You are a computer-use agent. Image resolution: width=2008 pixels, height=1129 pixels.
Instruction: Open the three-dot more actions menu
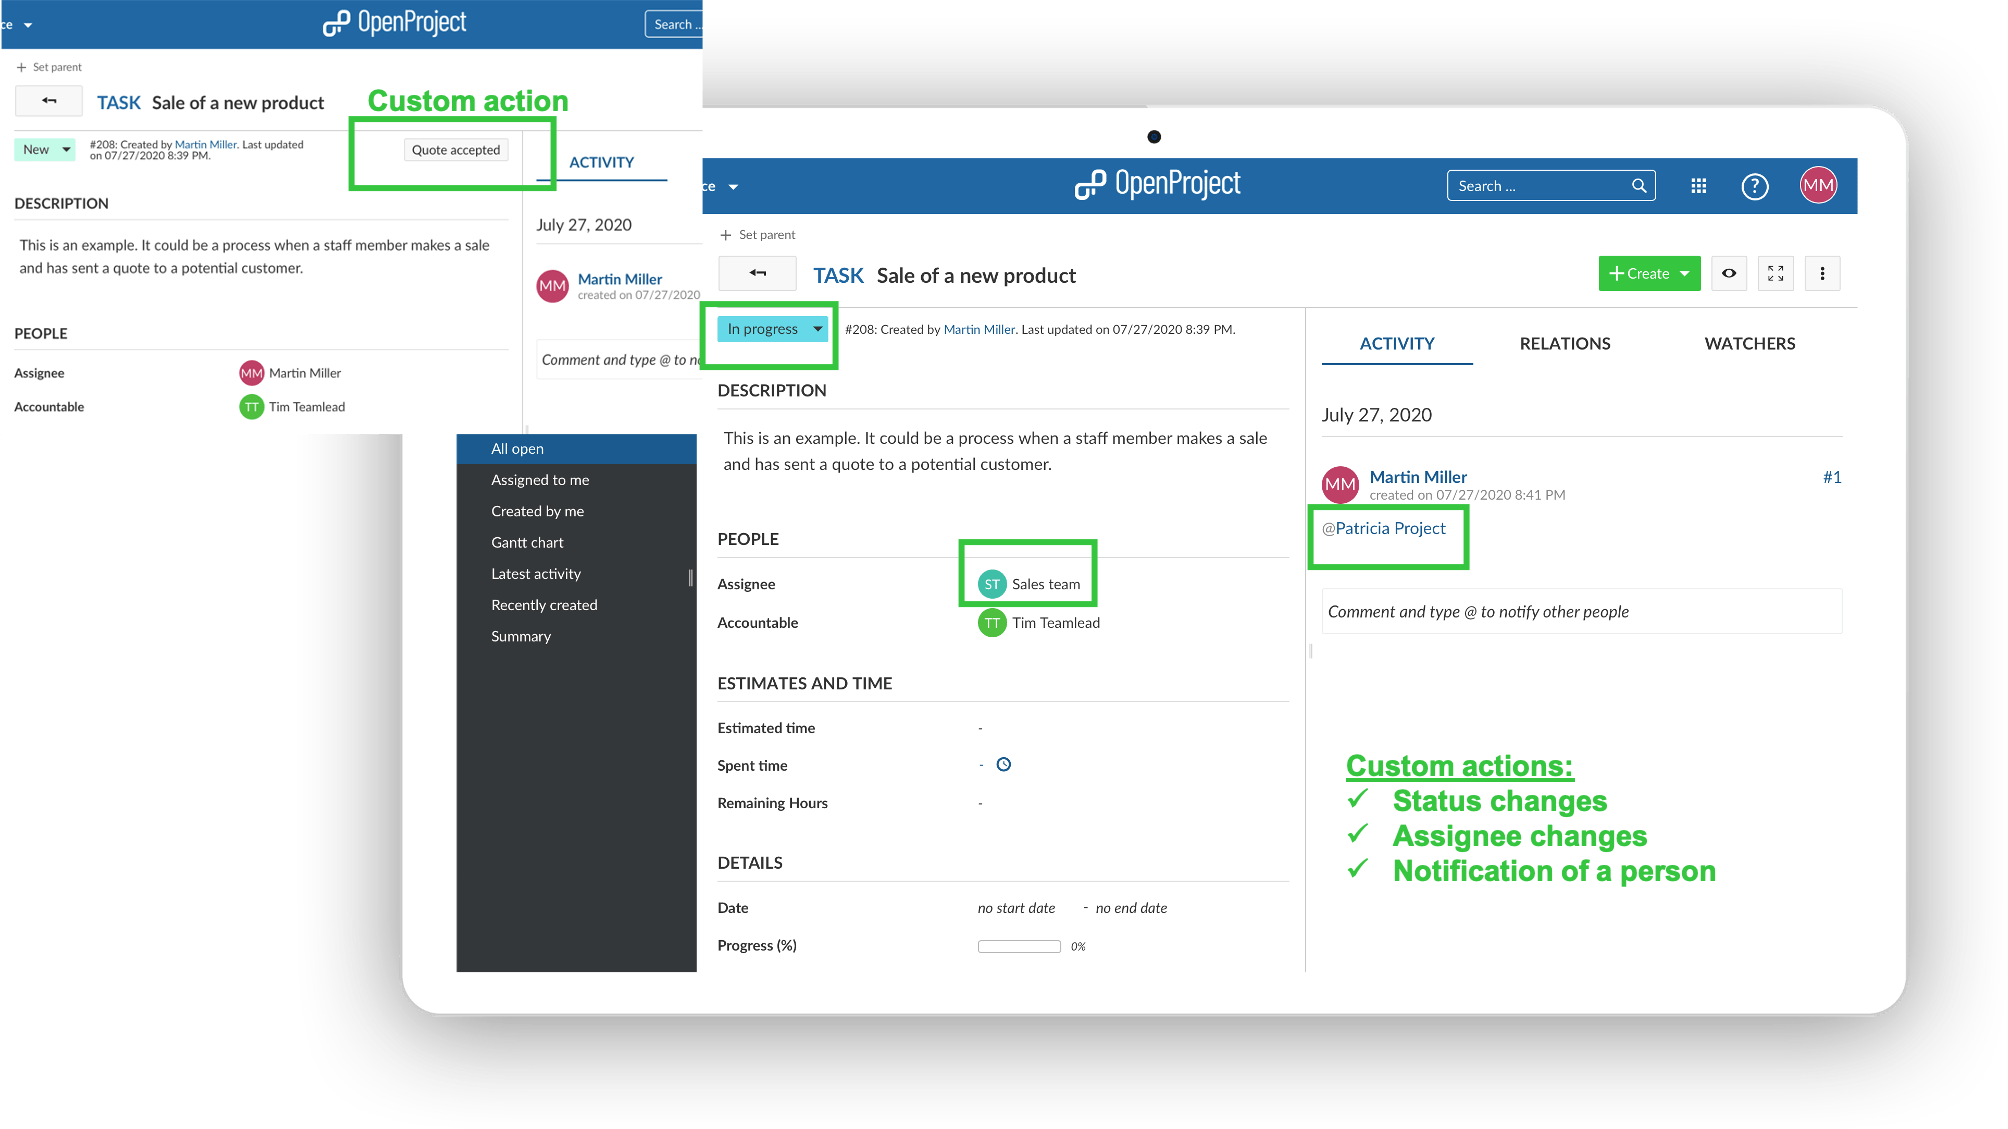click(1822, 274)
